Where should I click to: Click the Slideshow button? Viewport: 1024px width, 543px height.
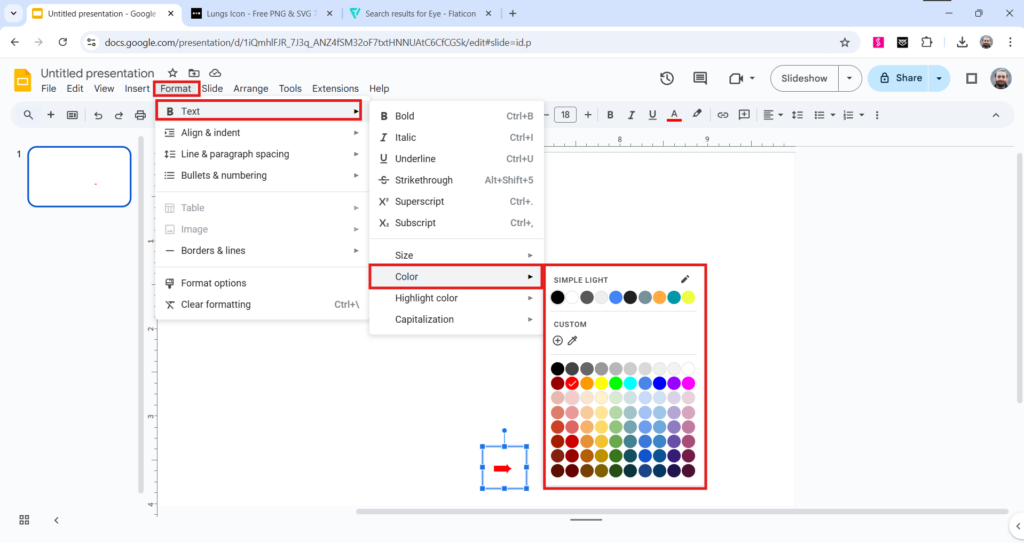click(x=804, y=78)
